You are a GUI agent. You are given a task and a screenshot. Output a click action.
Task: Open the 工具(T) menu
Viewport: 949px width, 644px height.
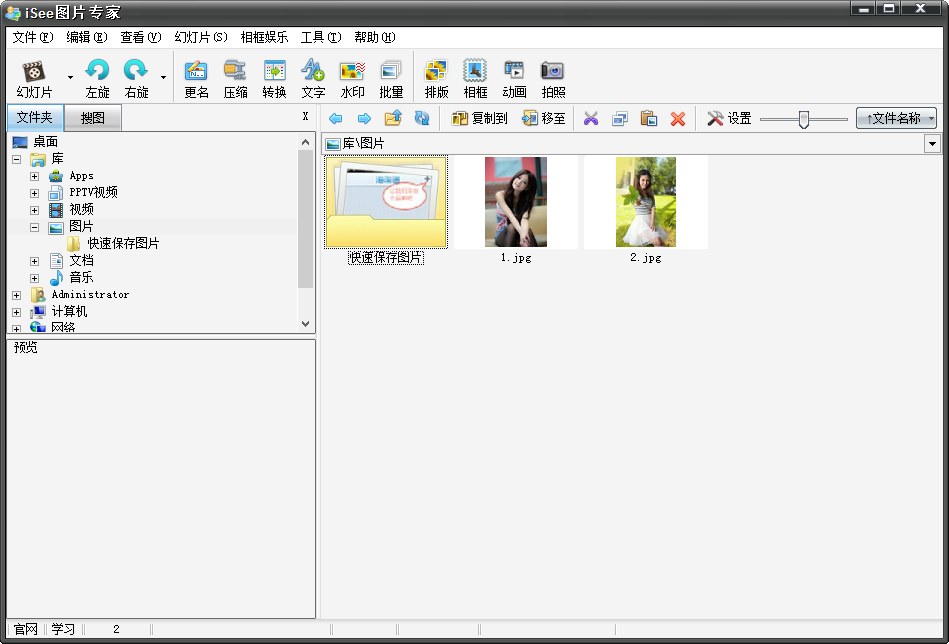click(321, 38)
